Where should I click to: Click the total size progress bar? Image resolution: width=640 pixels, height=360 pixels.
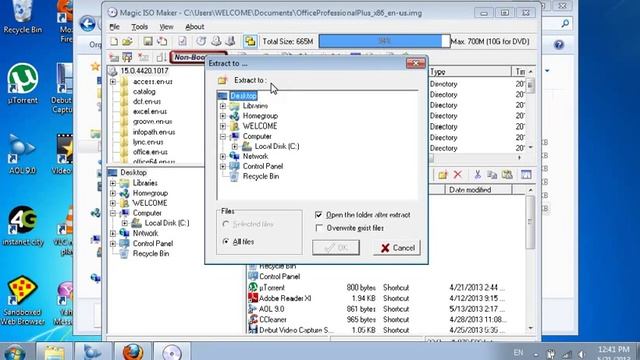pos(384,41)
